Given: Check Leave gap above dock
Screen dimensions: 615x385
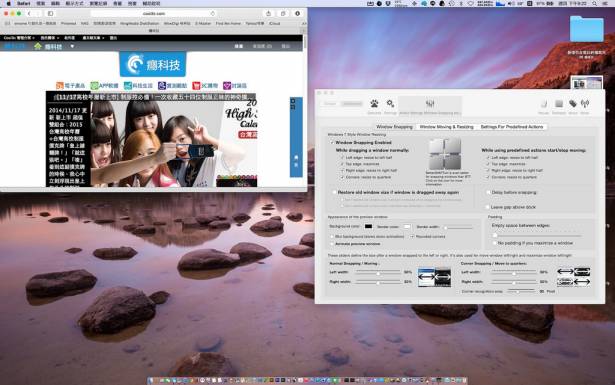Looking at the screenshot, I should (488, 207).
